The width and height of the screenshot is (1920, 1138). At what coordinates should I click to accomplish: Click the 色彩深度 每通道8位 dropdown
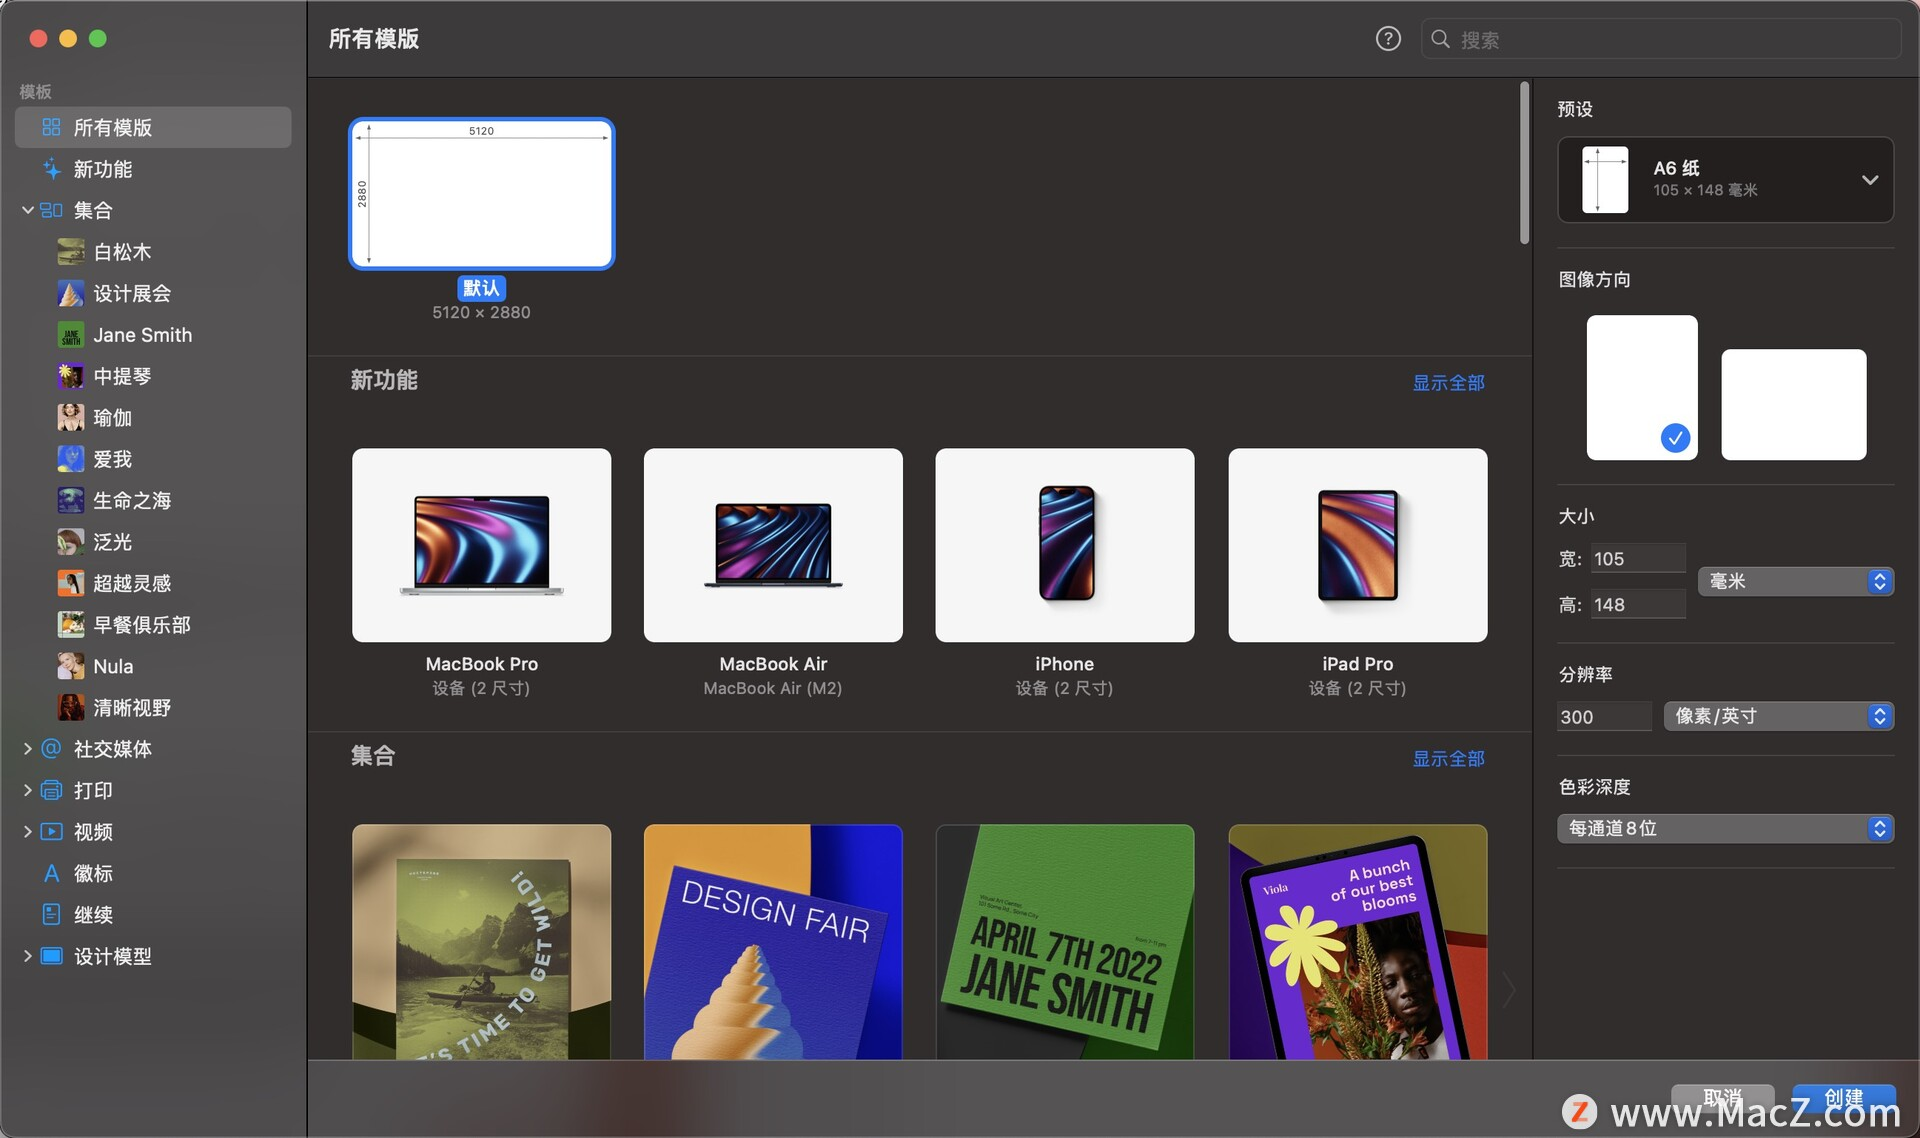tap(1725, 826)
